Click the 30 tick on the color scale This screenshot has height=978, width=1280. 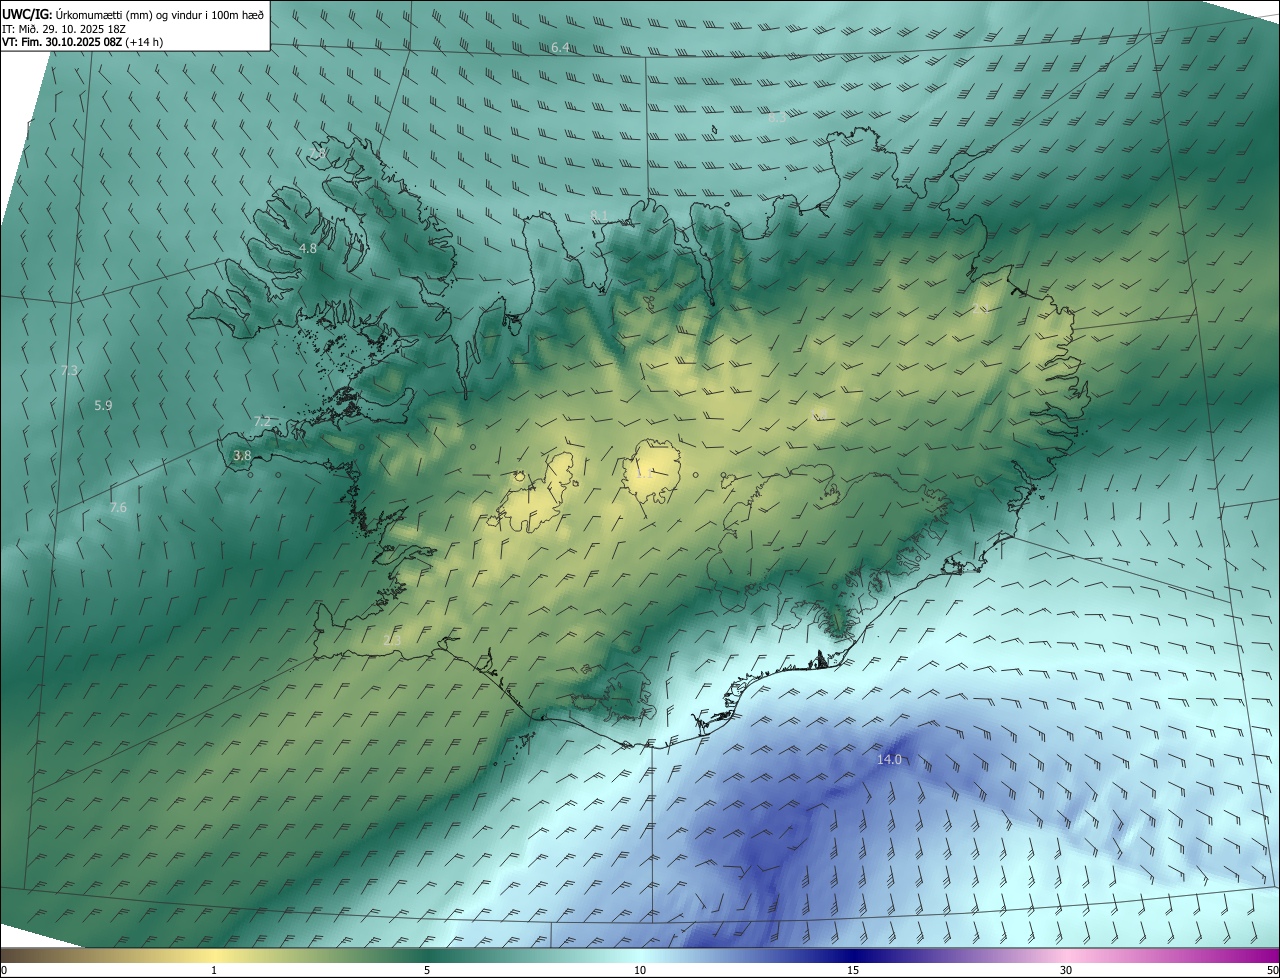(x=1066, y=970)
